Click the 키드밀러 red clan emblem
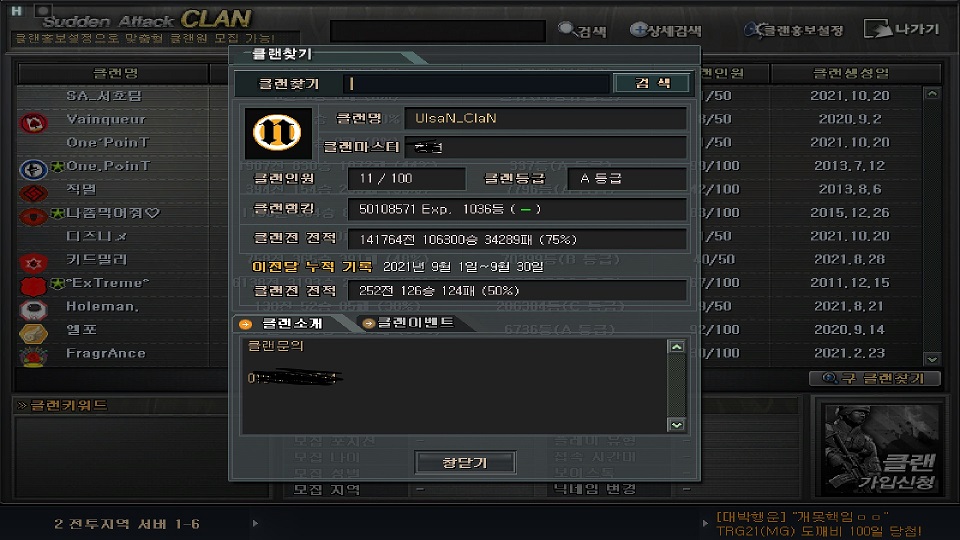 point(33,263)
